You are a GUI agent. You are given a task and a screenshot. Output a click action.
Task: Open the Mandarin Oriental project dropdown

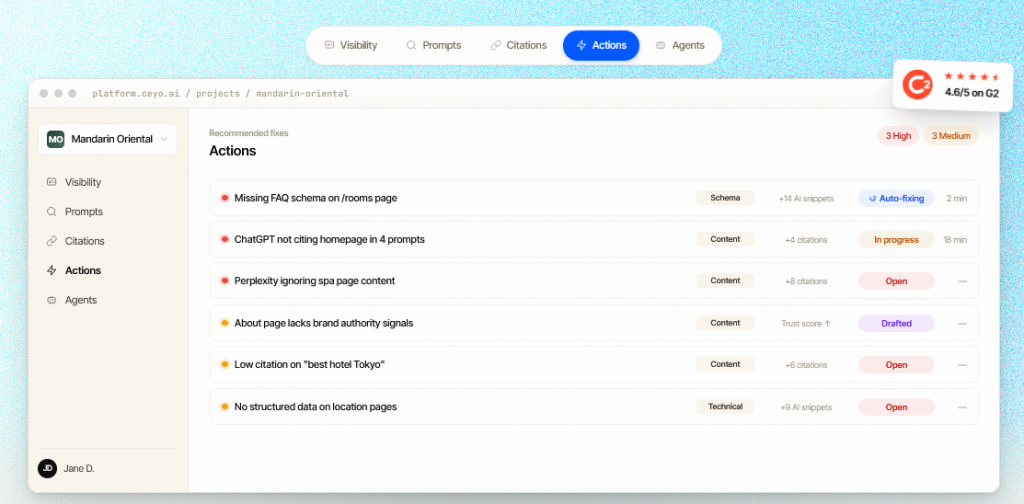click(x=108, y=139)
